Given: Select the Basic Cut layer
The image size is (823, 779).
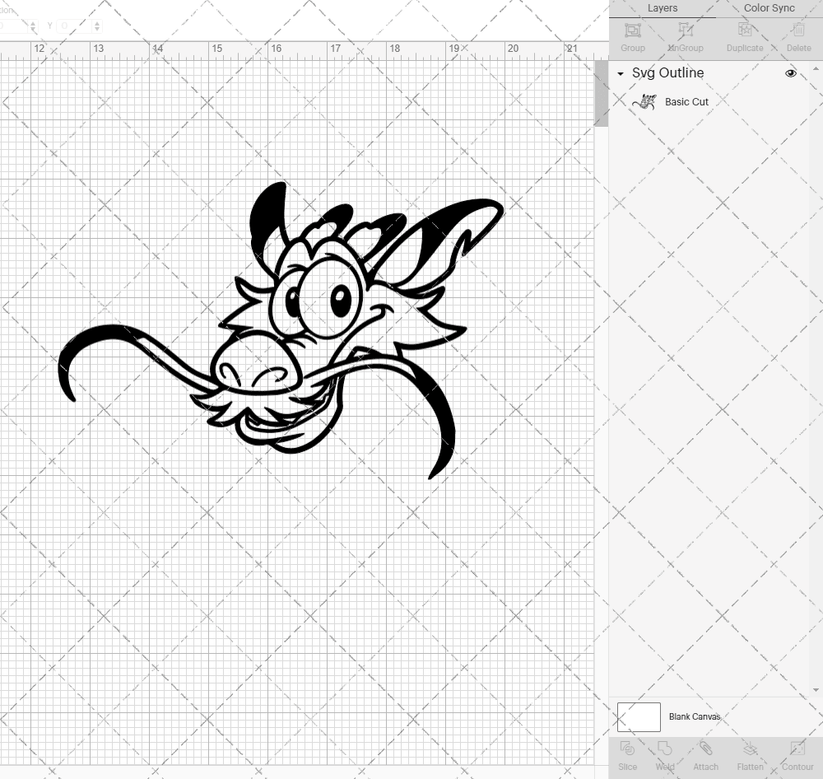Looking at the screenshot, I should click(x=687, y=101).
